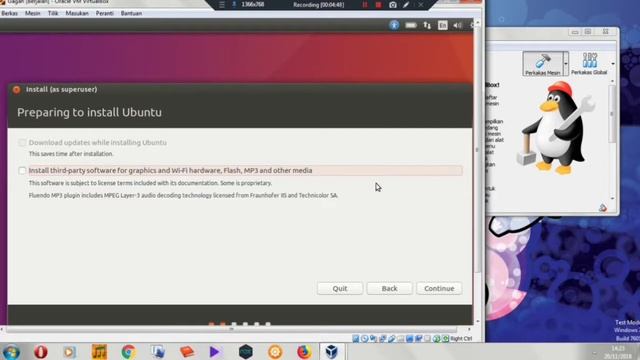The image size is (640, 360).
Task: Close the Ubuntu installer with the orange button
Action: (16, 89)
